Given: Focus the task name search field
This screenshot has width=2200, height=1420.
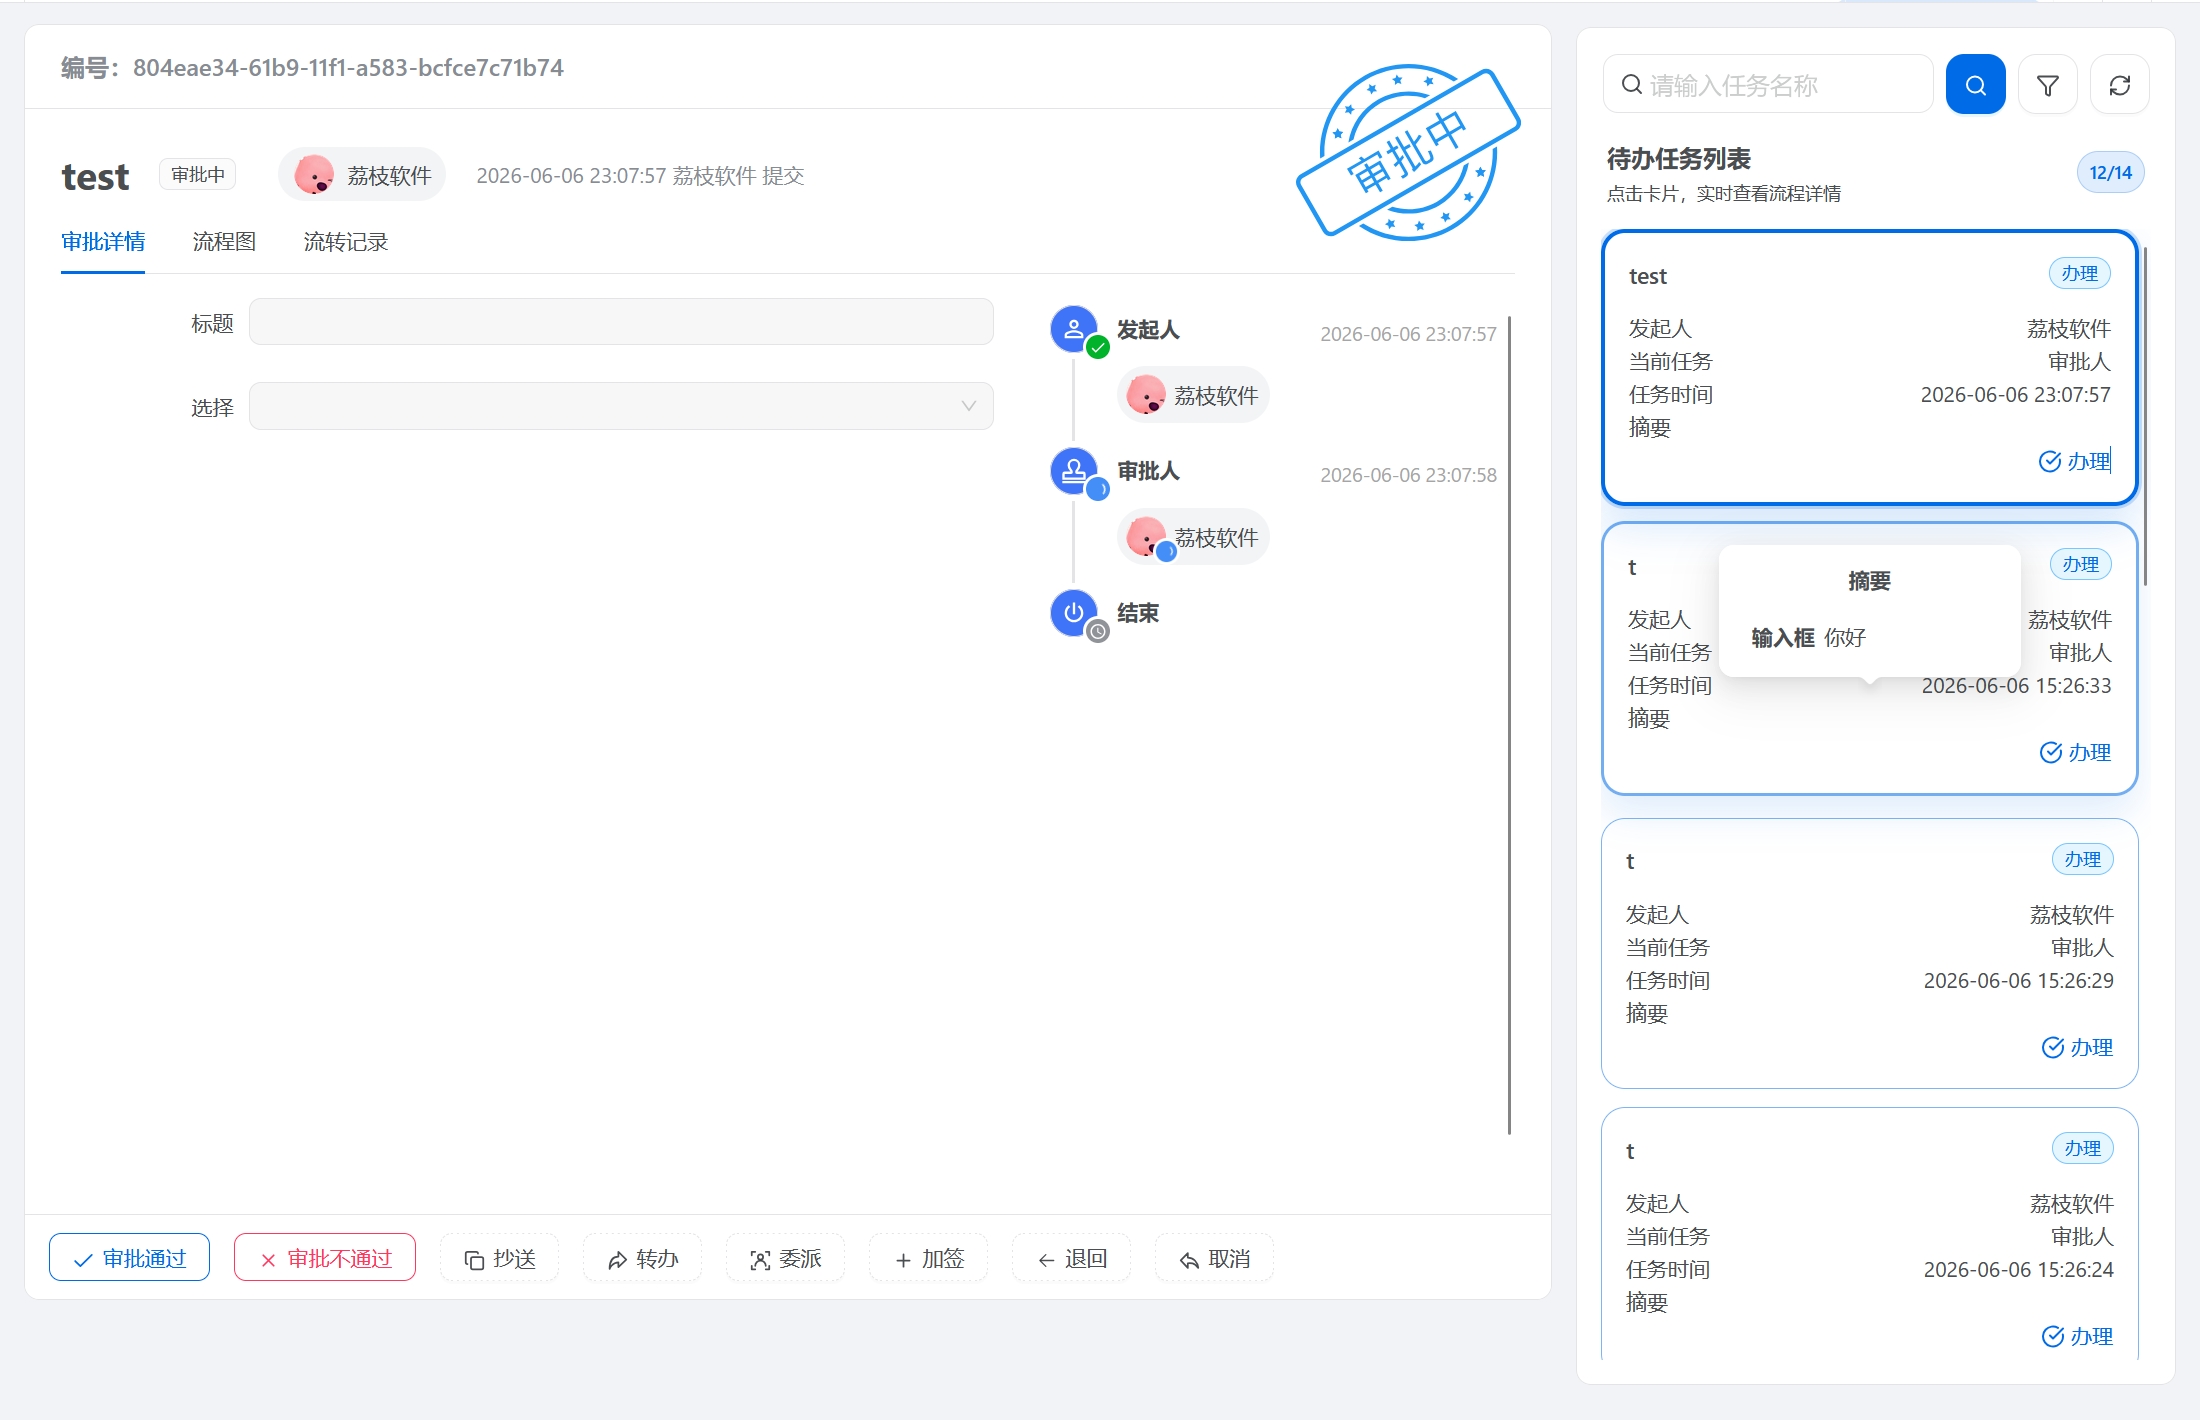Looking at the screenshot, I should coord(1768,85).
